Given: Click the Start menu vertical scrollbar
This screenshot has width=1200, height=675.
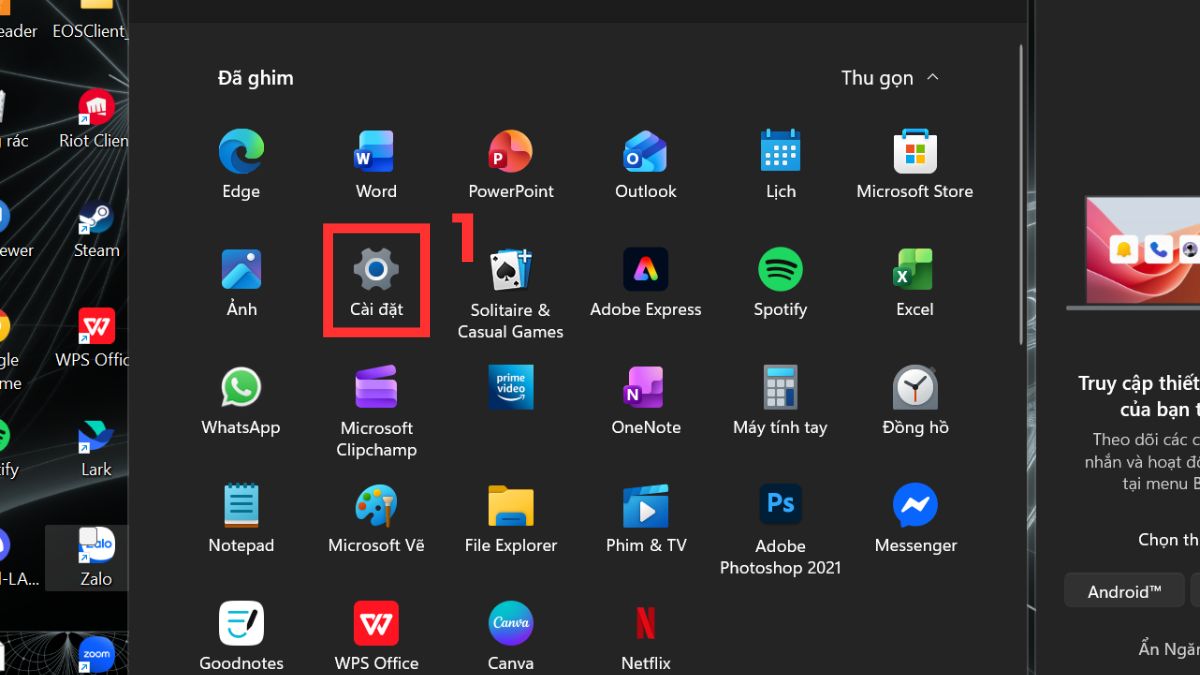Looking at the screenshot, I should (x=1021, y=195).
